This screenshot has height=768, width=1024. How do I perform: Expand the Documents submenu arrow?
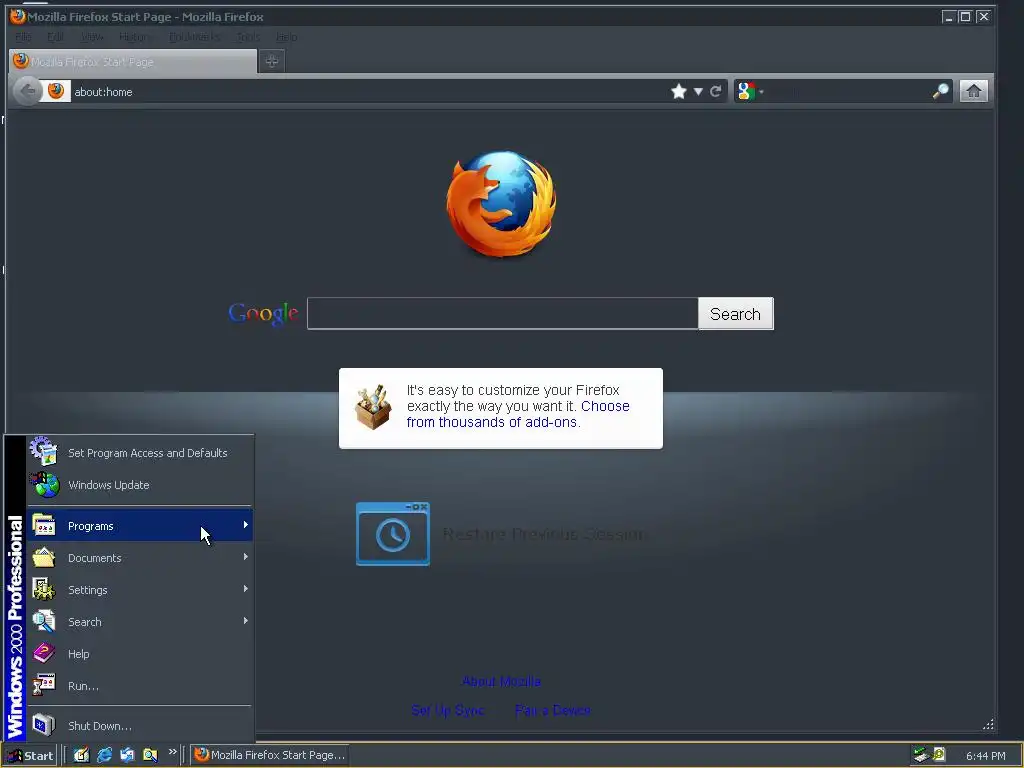pos(246,557)
